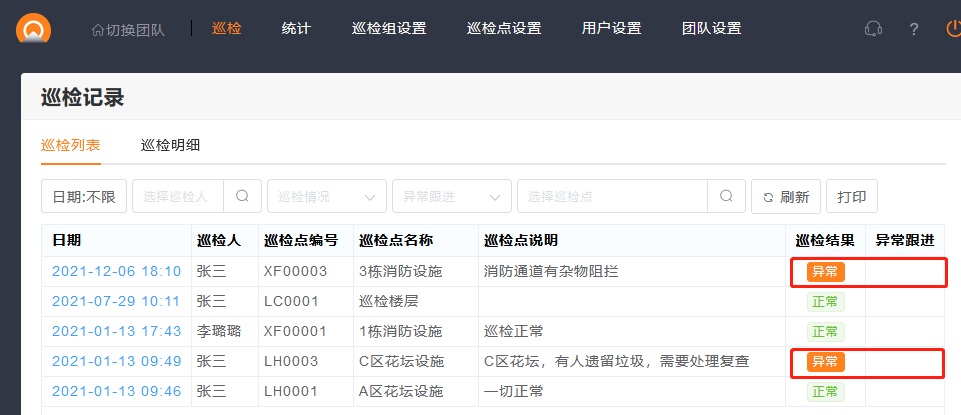Click search icon beside inspector field
The image size is (961, 415).
coord(242,197)
